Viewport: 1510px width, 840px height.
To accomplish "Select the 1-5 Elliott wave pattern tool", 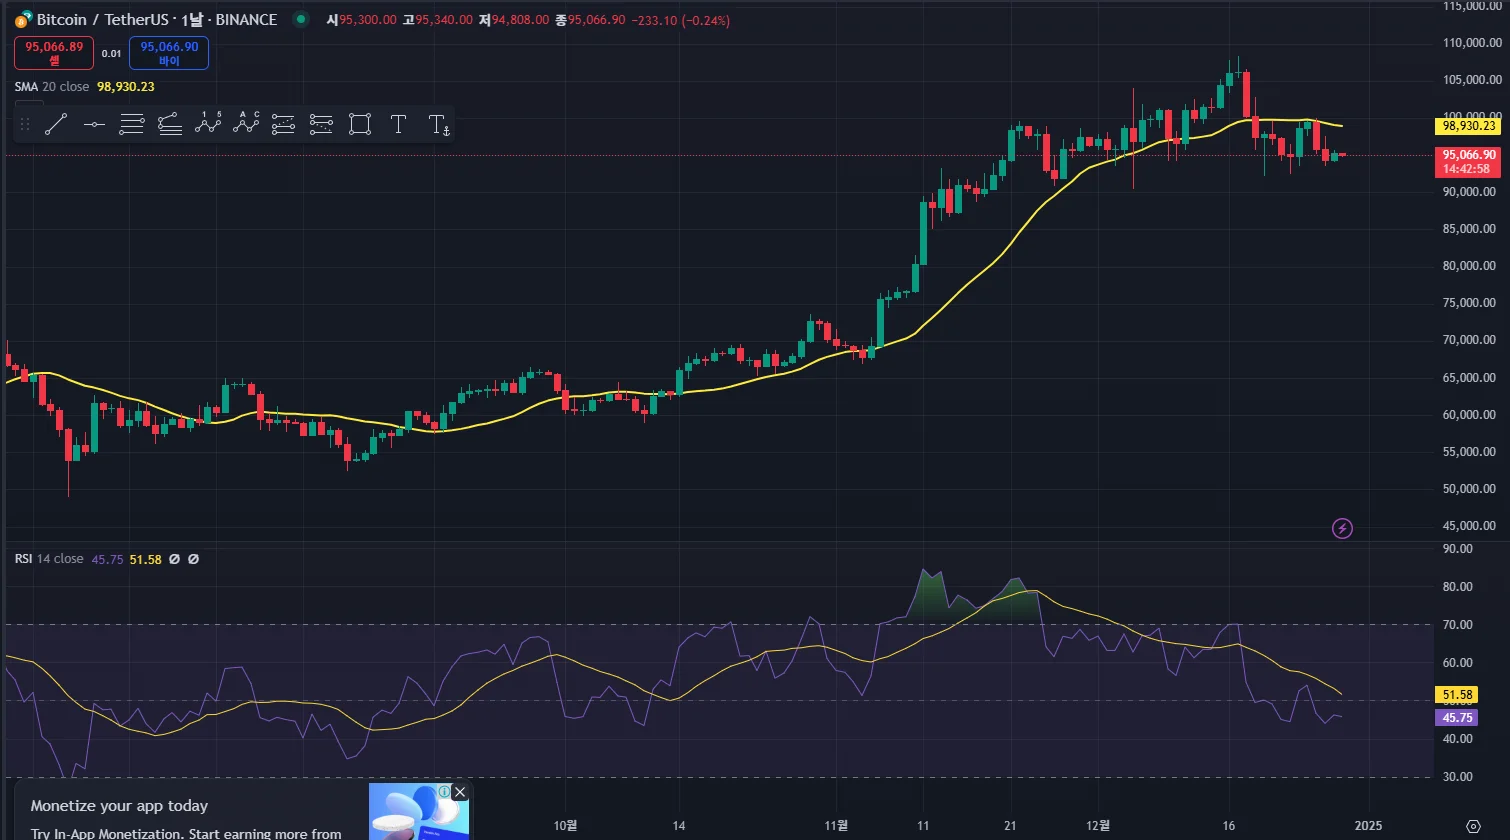I will tap(208, 124).
